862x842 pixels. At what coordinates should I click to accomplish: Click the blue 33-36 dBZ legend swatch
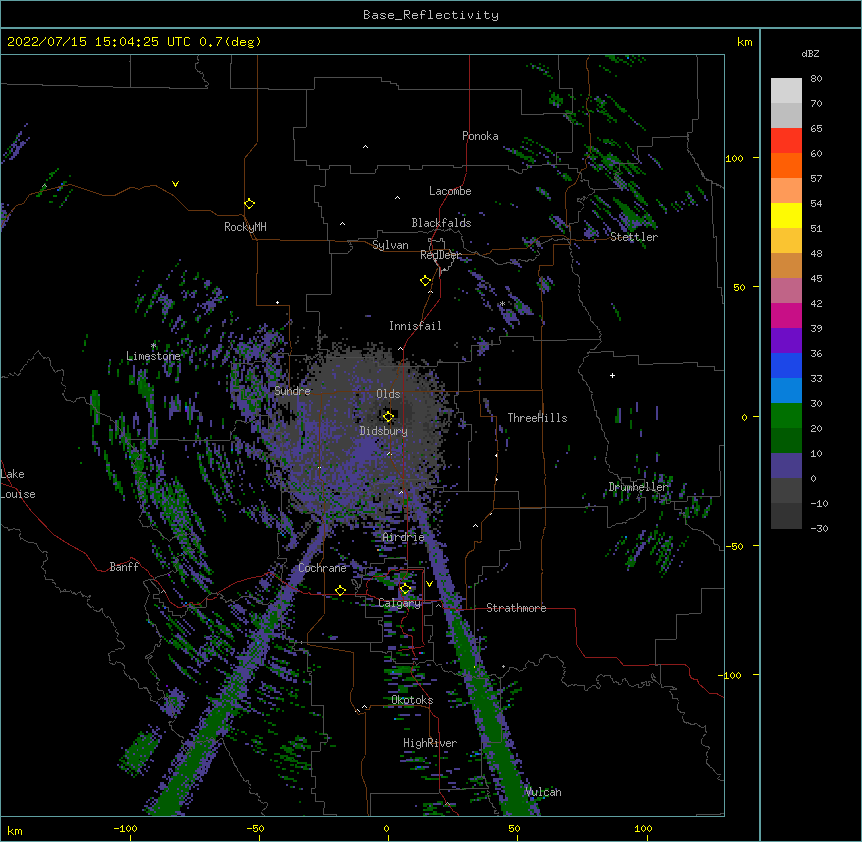point(786,366)
